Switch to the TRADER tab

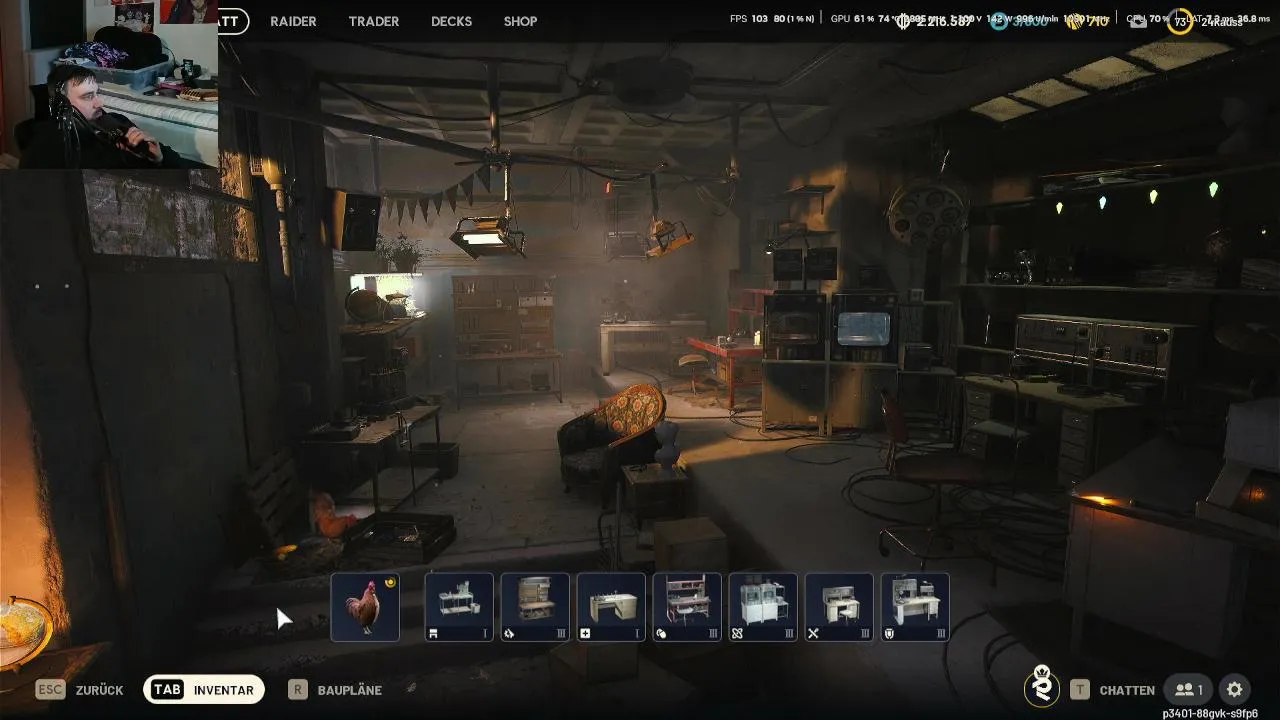(x=374, y=21)
